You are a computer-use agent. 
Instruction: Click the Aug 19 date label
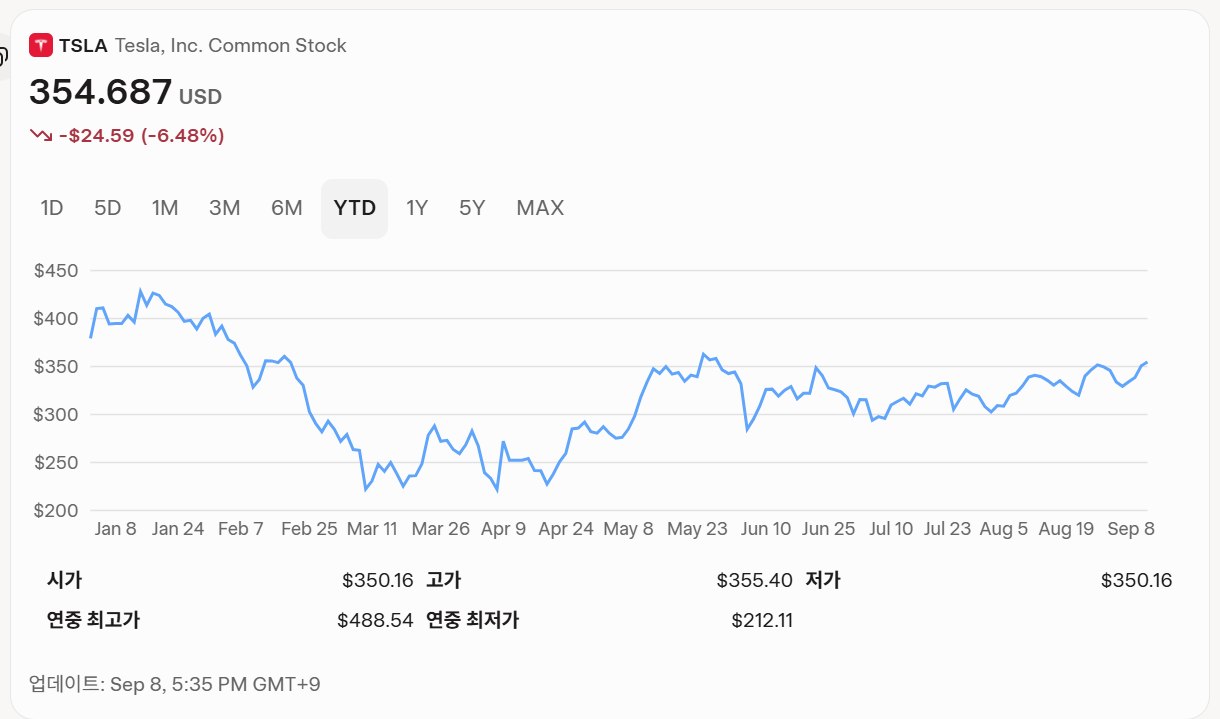point(1067,529)
